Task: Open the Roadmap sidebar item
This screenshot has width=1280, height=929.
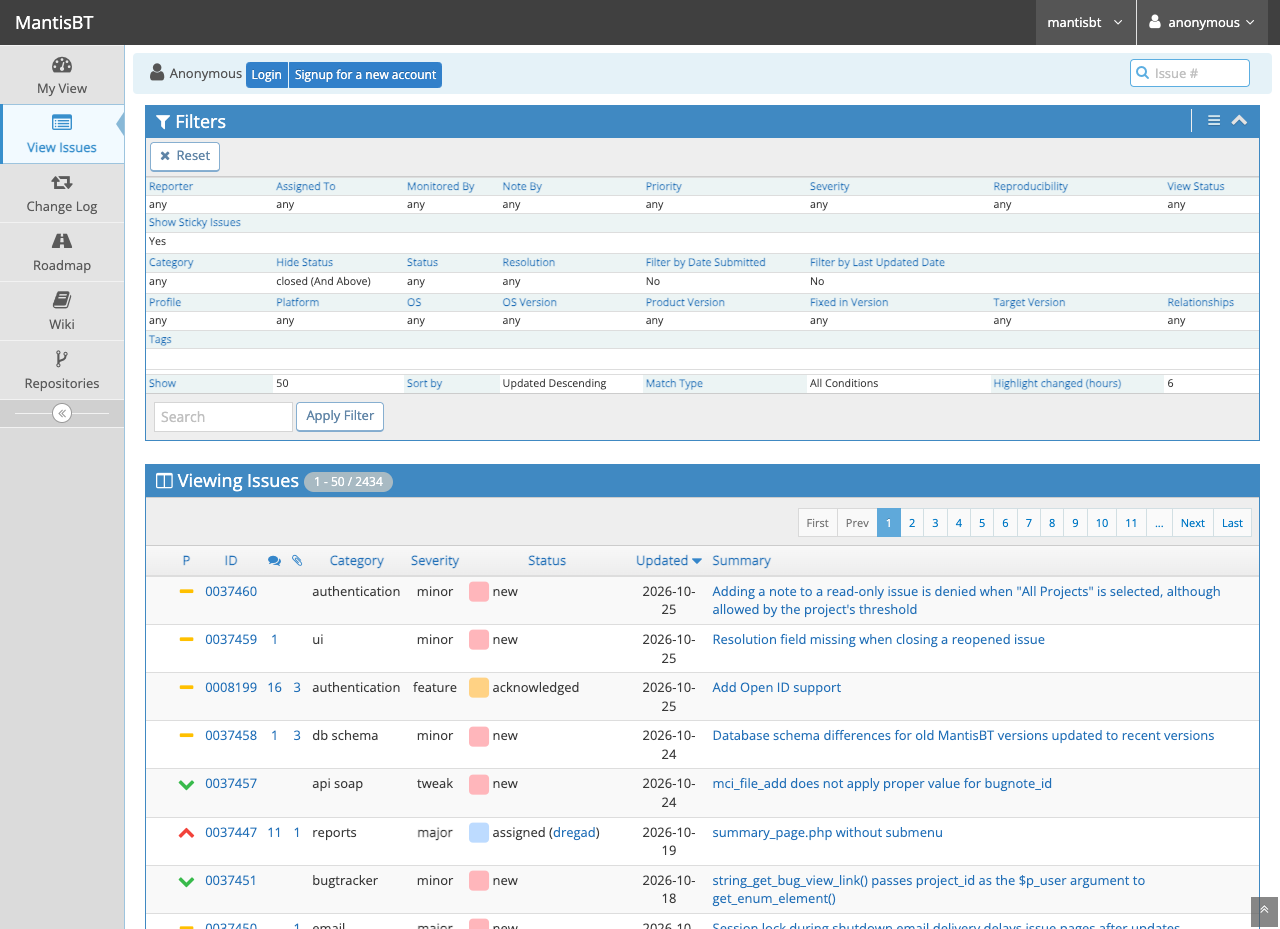Action: coord(62,252)
